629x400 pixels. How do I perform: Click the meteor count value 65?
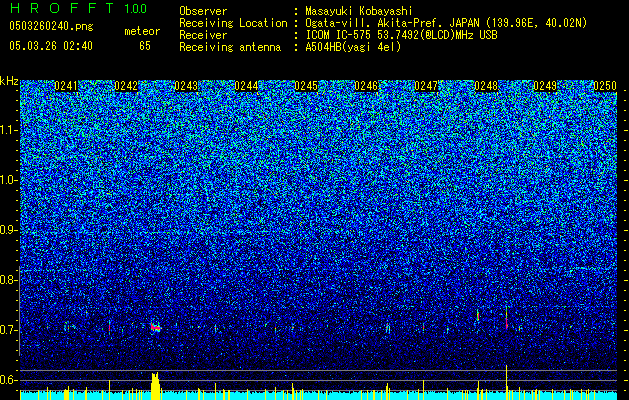click(x=145, y=46)
